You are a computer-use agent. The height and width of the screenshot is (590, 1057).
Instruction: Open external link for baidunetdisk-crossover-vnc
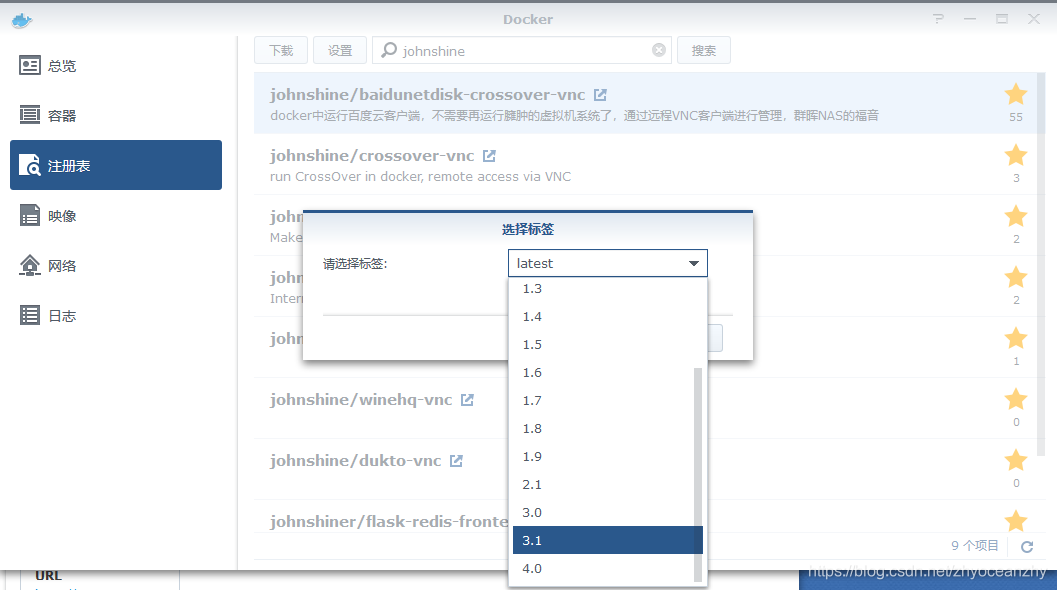[600, 95]
